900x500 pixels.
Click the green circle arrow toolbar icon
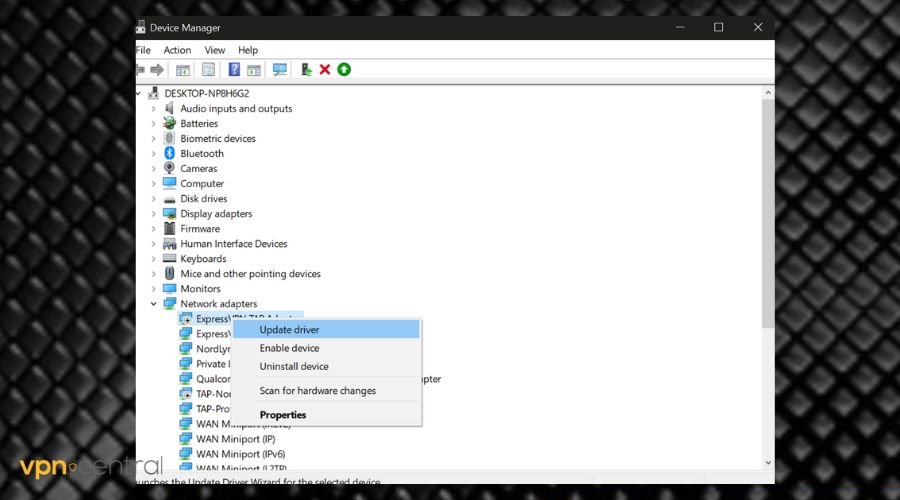tap(344, 70)
